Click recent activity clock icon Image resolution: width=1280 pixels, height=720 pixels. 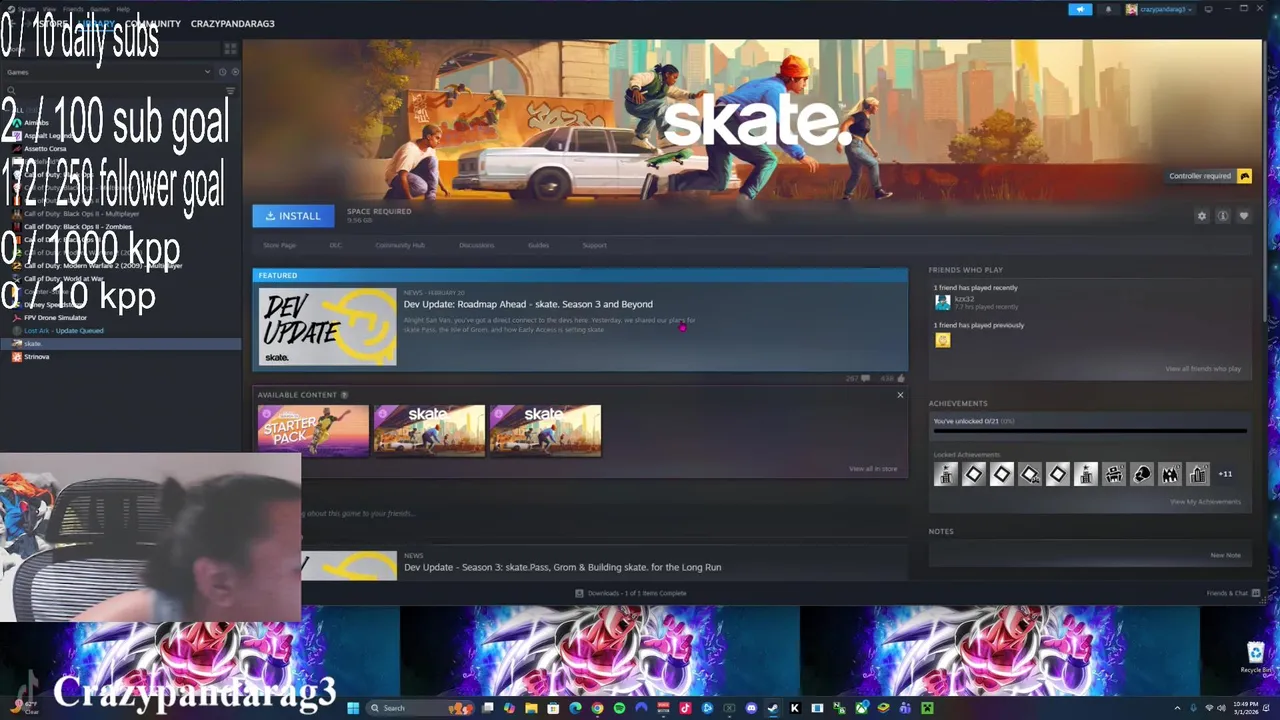click(223, 72)
